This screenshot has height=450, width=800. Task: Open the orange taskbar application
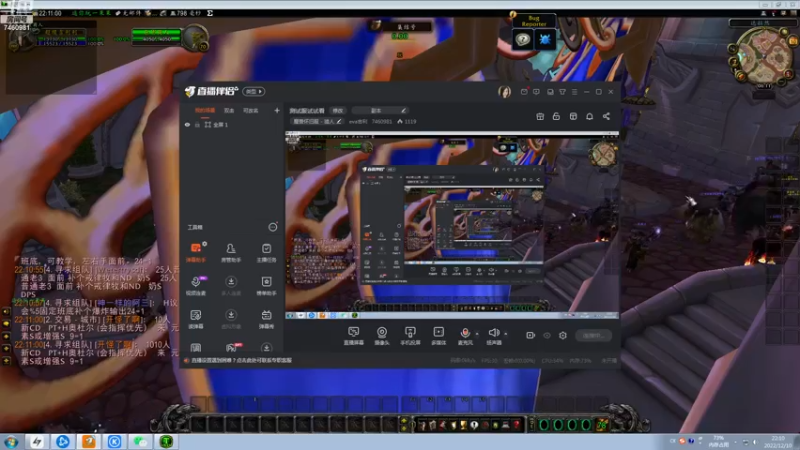(89, 442)
